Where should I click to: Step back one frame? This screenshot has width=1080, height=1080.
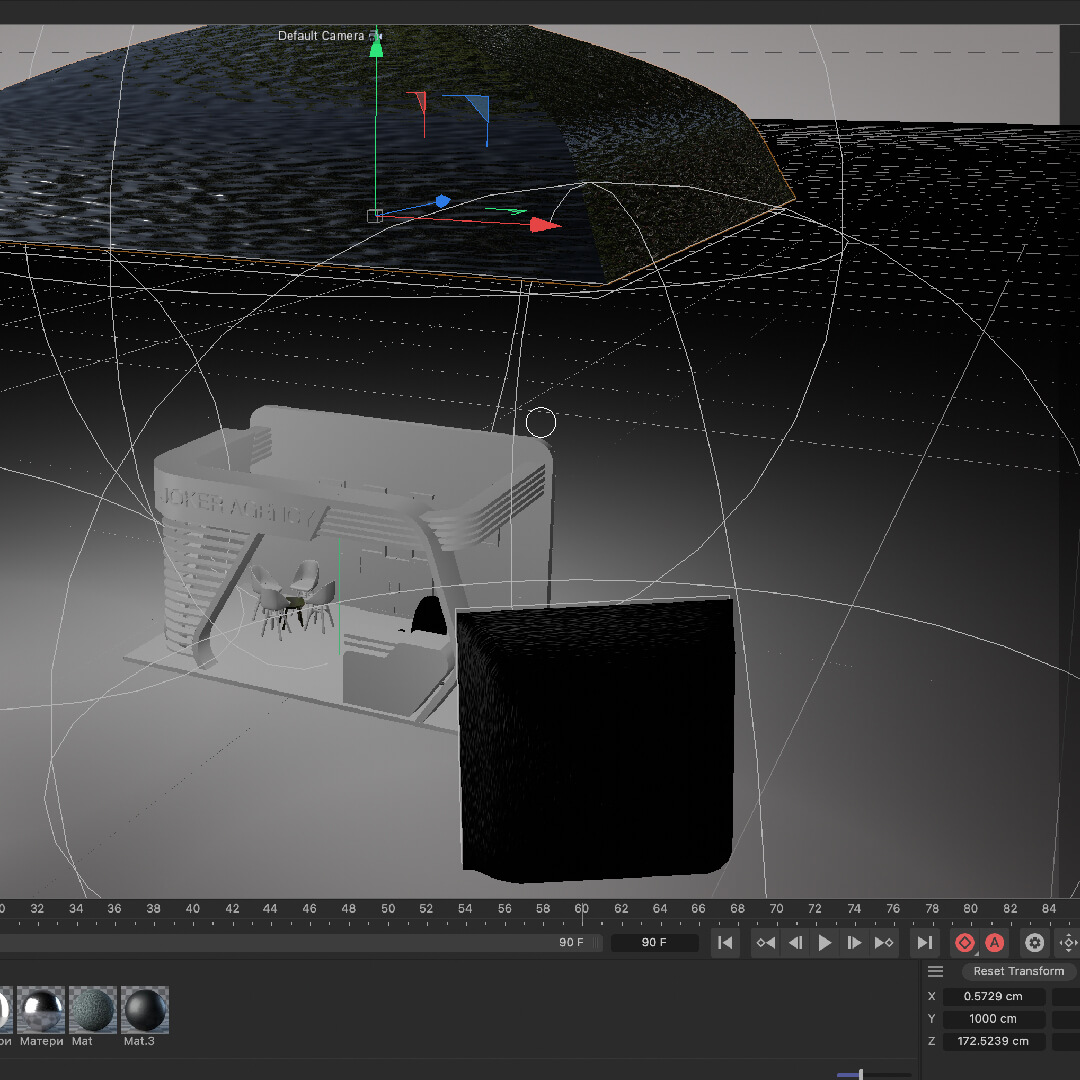[x=796, y=942]
